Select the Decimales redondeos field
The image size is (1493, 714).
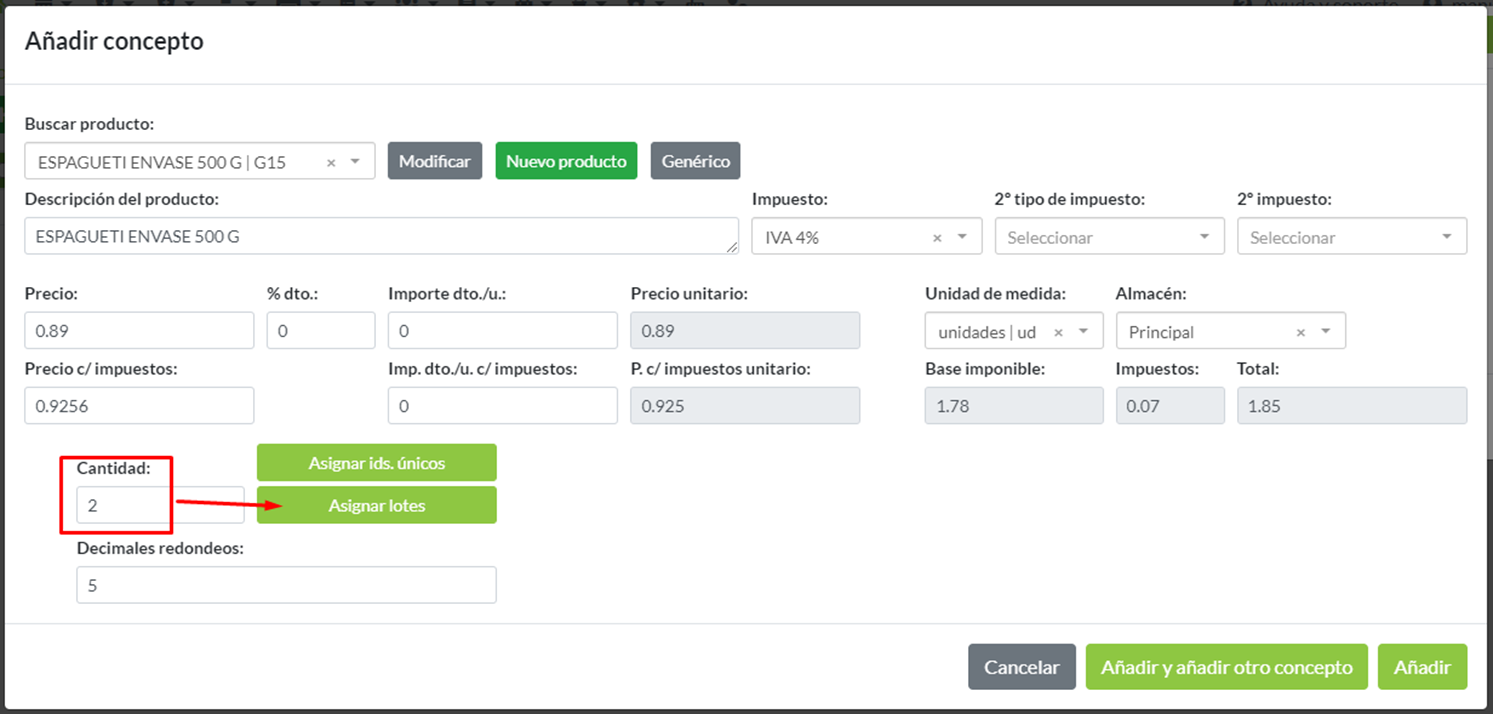(286, 585)
